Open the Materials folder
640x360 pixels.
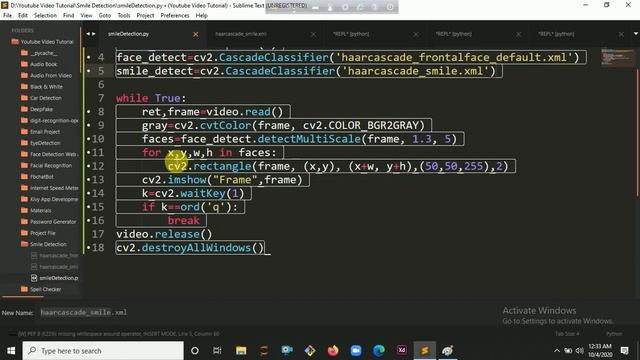(x=36, y=210)
